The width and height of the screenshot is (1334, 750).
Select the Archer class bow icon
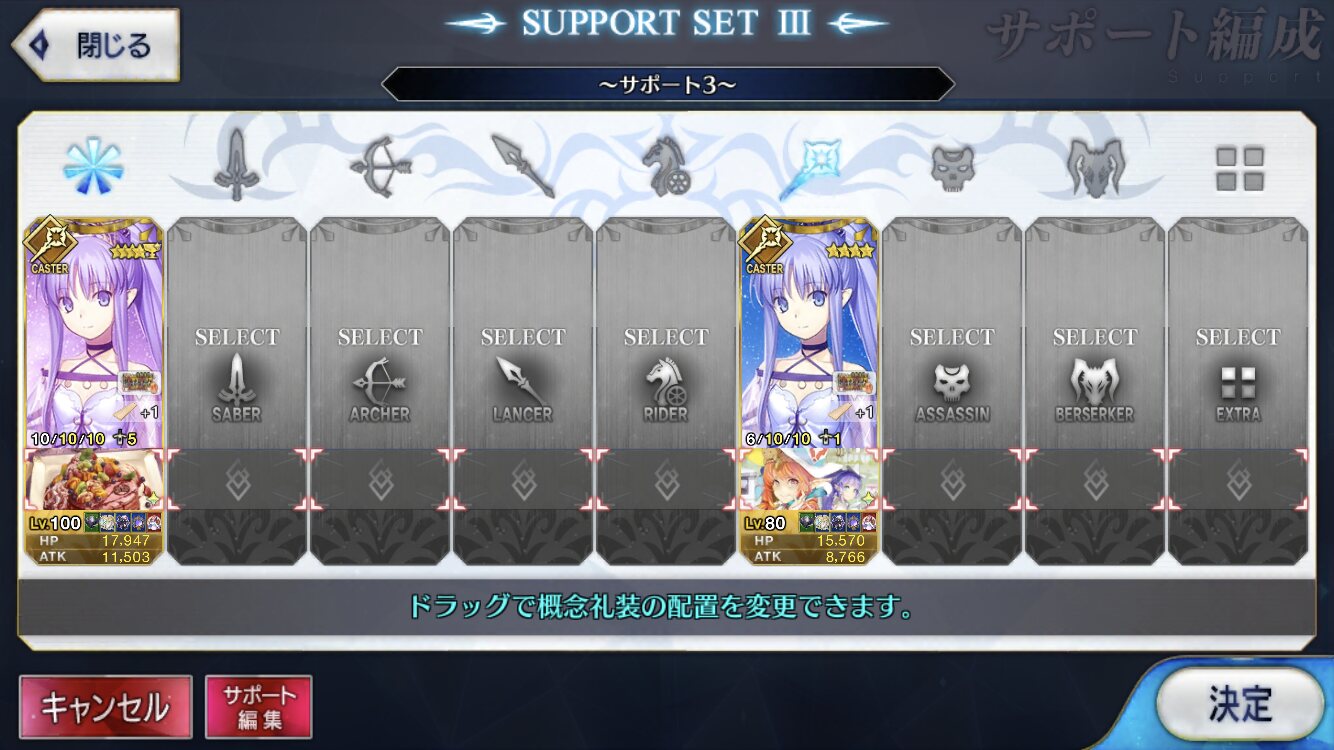379,166
